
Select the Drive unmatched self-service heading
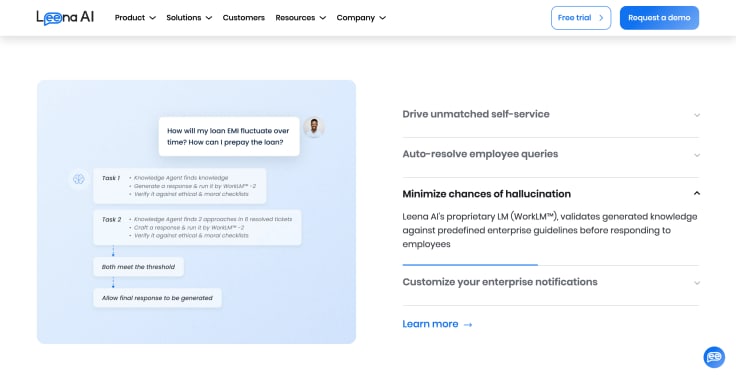click(x=476, y=114)
